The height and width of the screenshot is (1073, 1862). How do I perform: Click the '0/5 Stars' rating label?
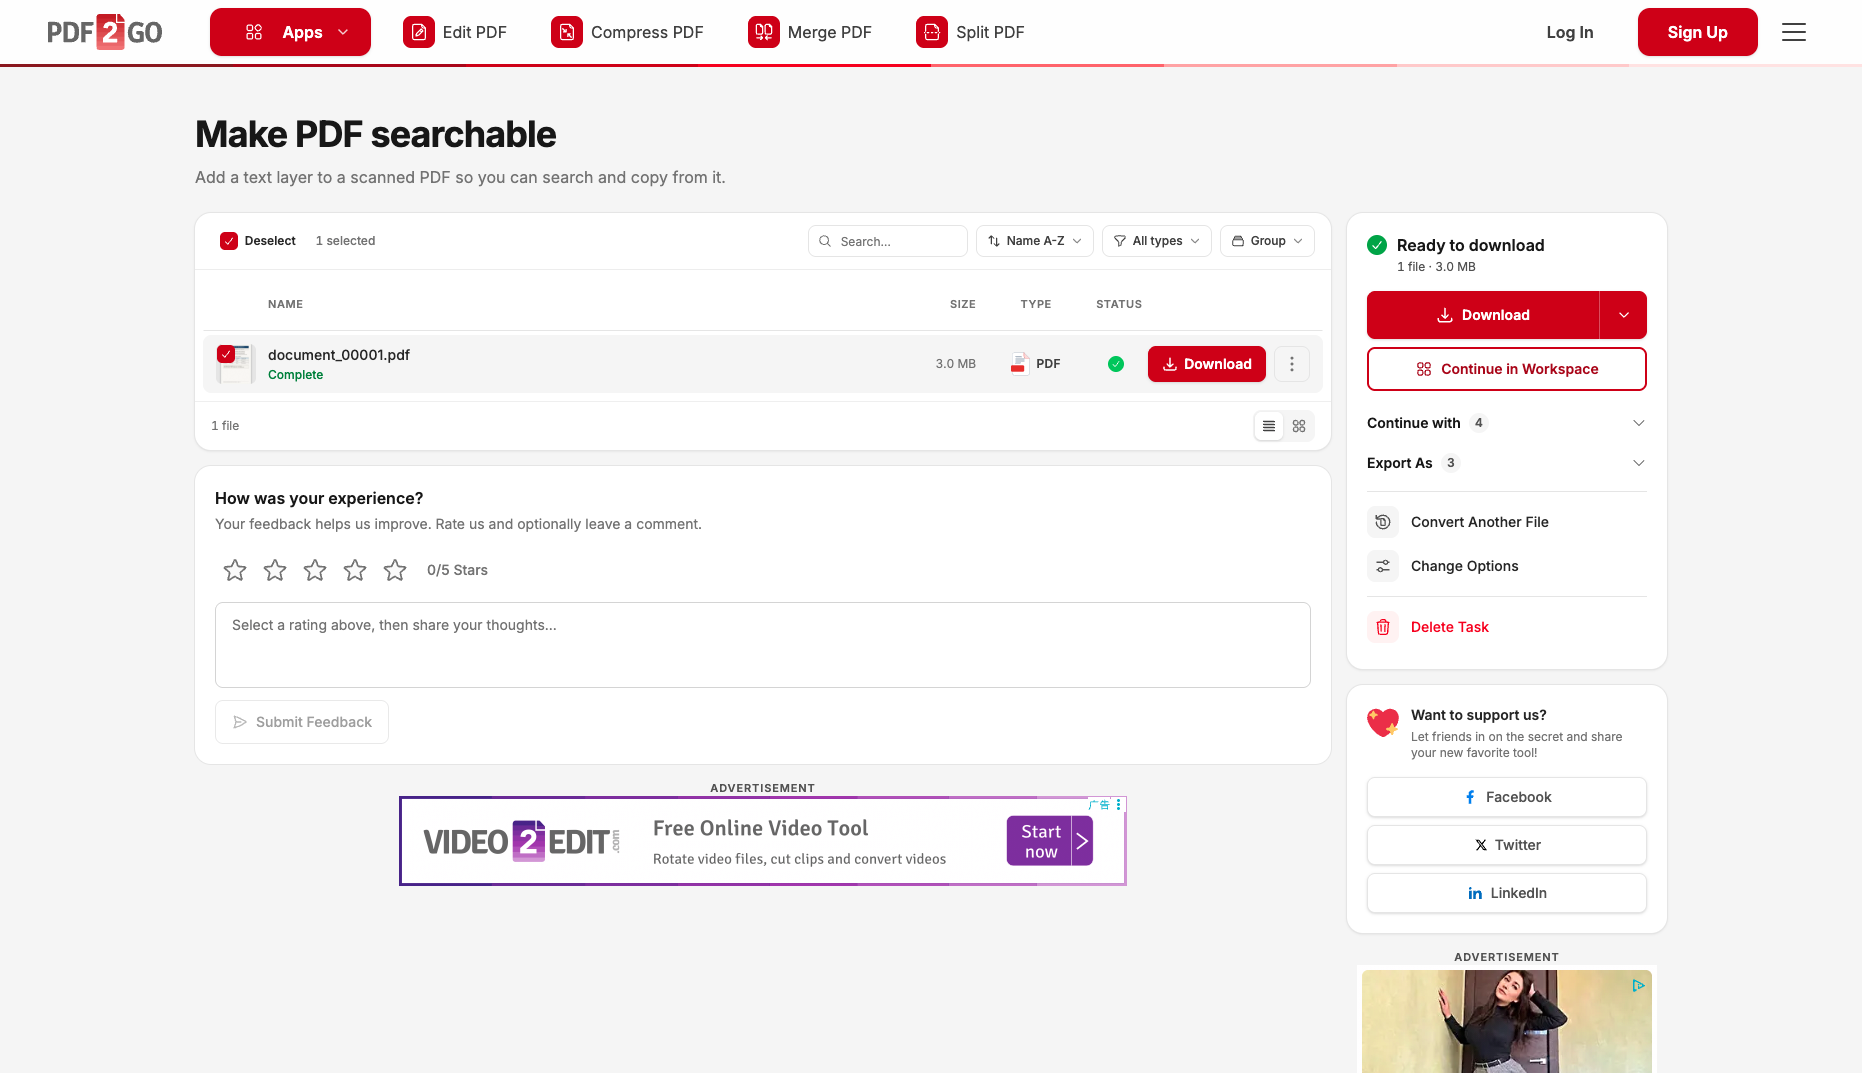pyautogui.click(x=457, y=570)
